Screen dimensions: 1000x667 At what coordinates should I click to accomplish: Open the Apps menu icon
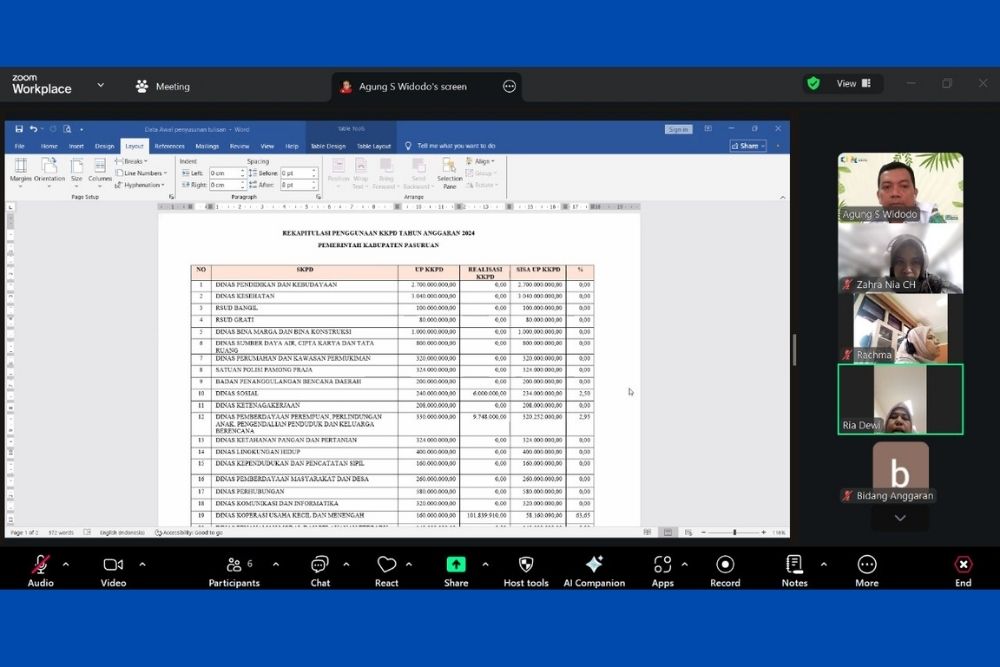[662, 567]
